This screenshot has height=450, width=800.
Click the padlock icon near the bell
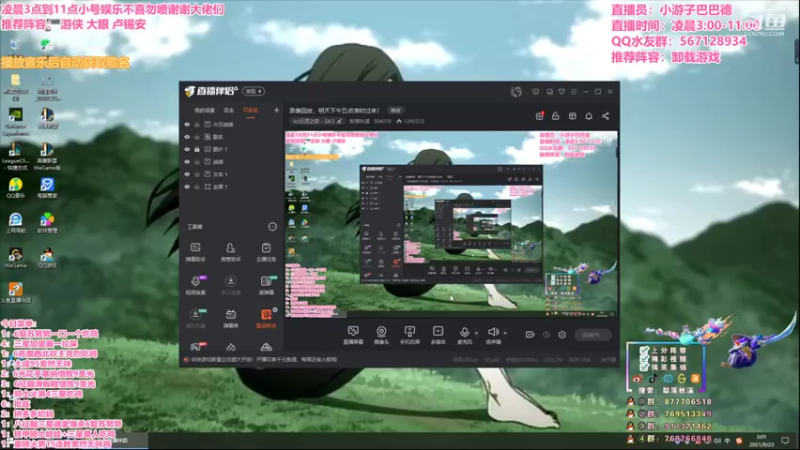pyautogui.click(x=556, y=116)
